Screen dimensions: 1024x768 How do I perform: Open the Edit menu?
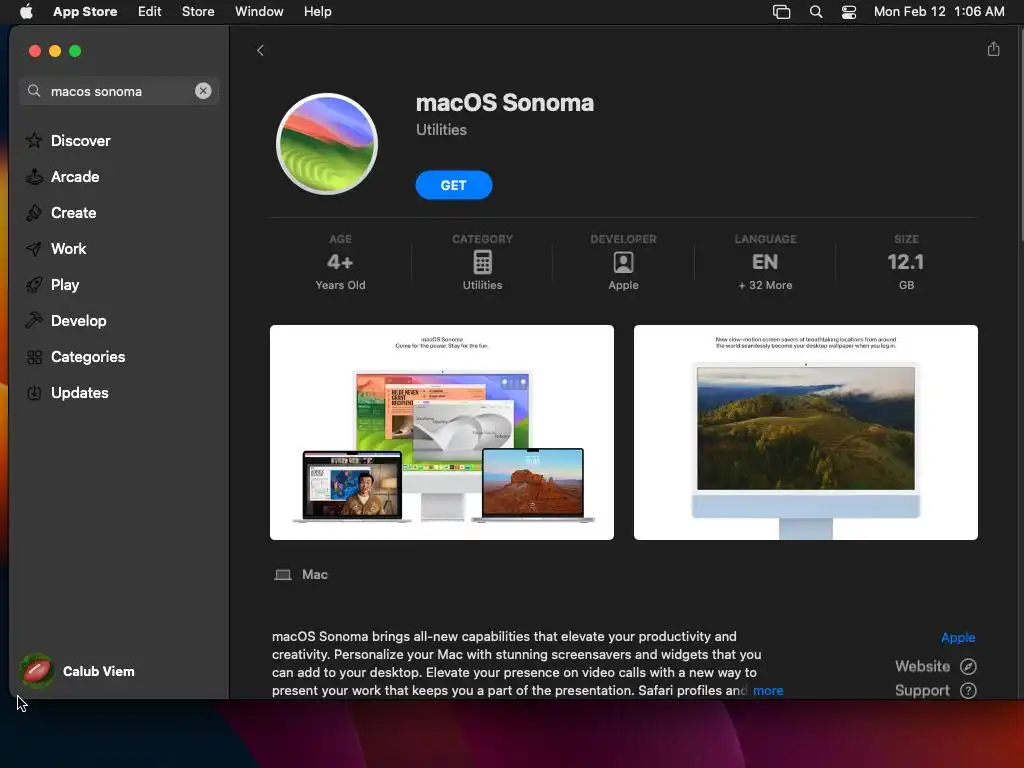(x=150, y=11)
